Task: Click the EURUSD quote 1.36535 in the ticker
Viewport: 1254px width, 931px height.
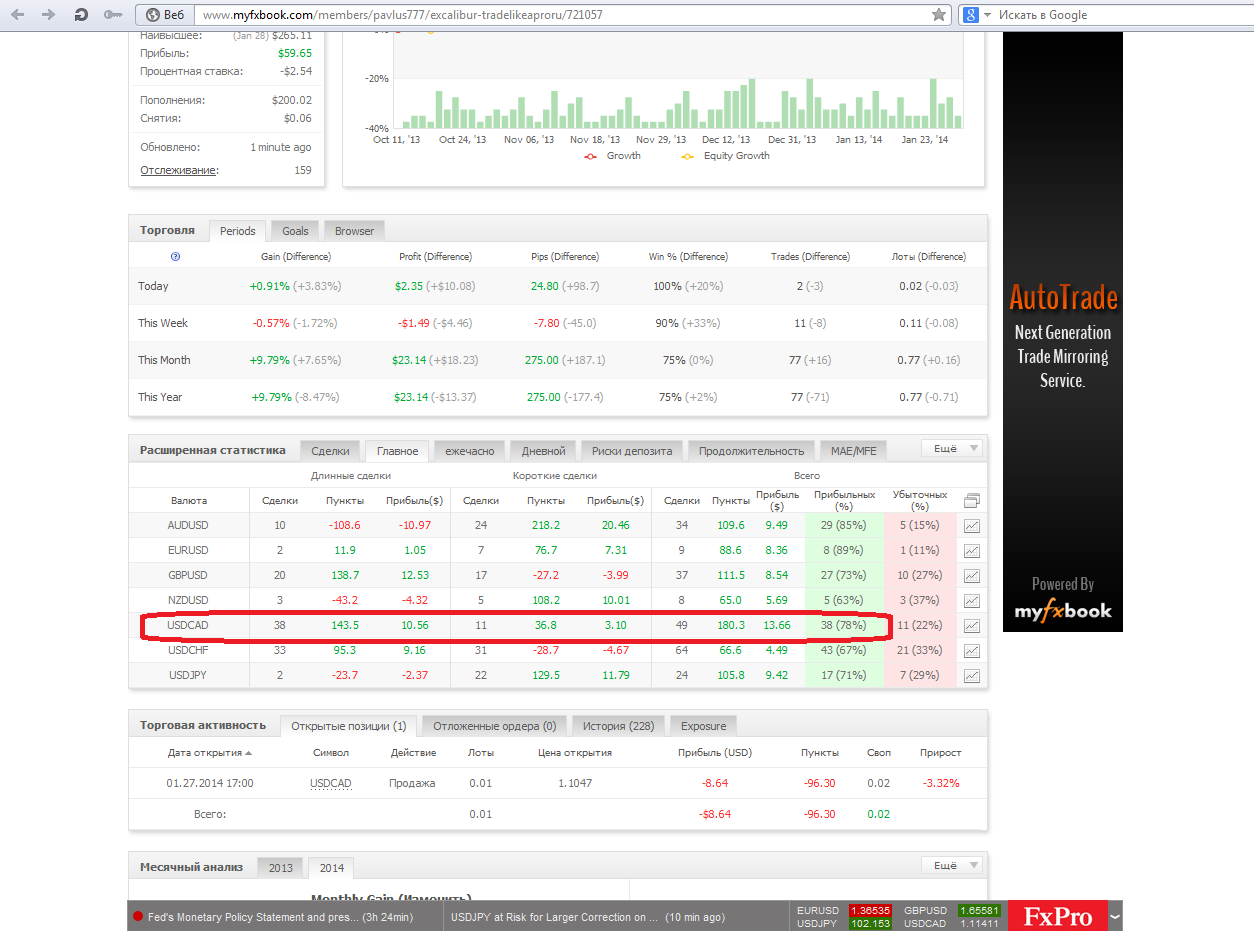Action: [x=869, y=910]
